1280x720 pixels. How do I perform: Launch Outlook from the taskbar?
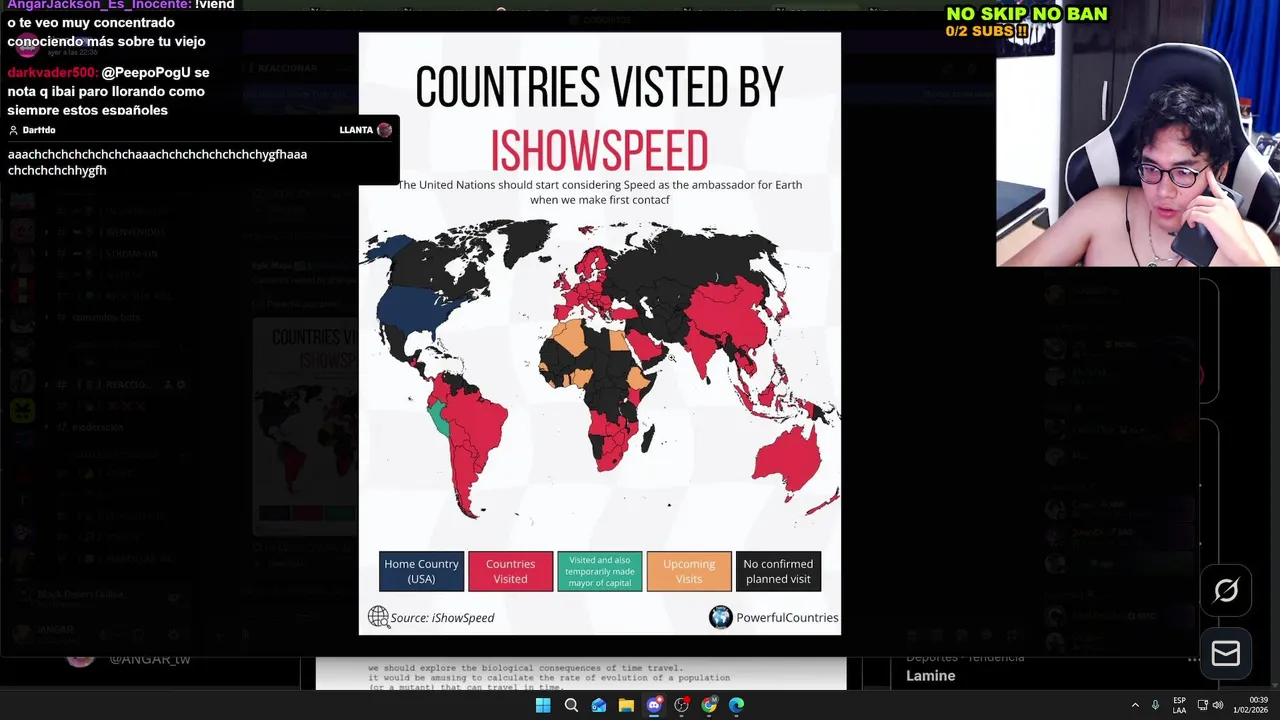(x=599, y=705)
